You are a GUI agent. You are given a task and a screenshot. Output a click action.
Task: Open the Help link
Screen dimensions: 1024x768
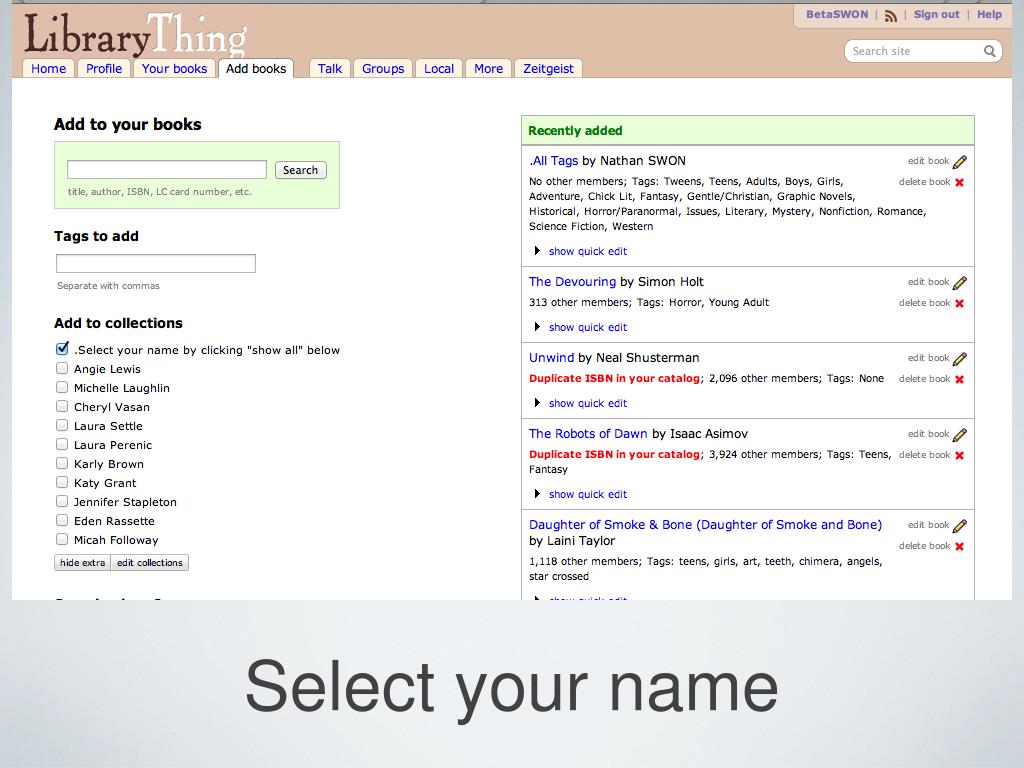click(989, 14)
